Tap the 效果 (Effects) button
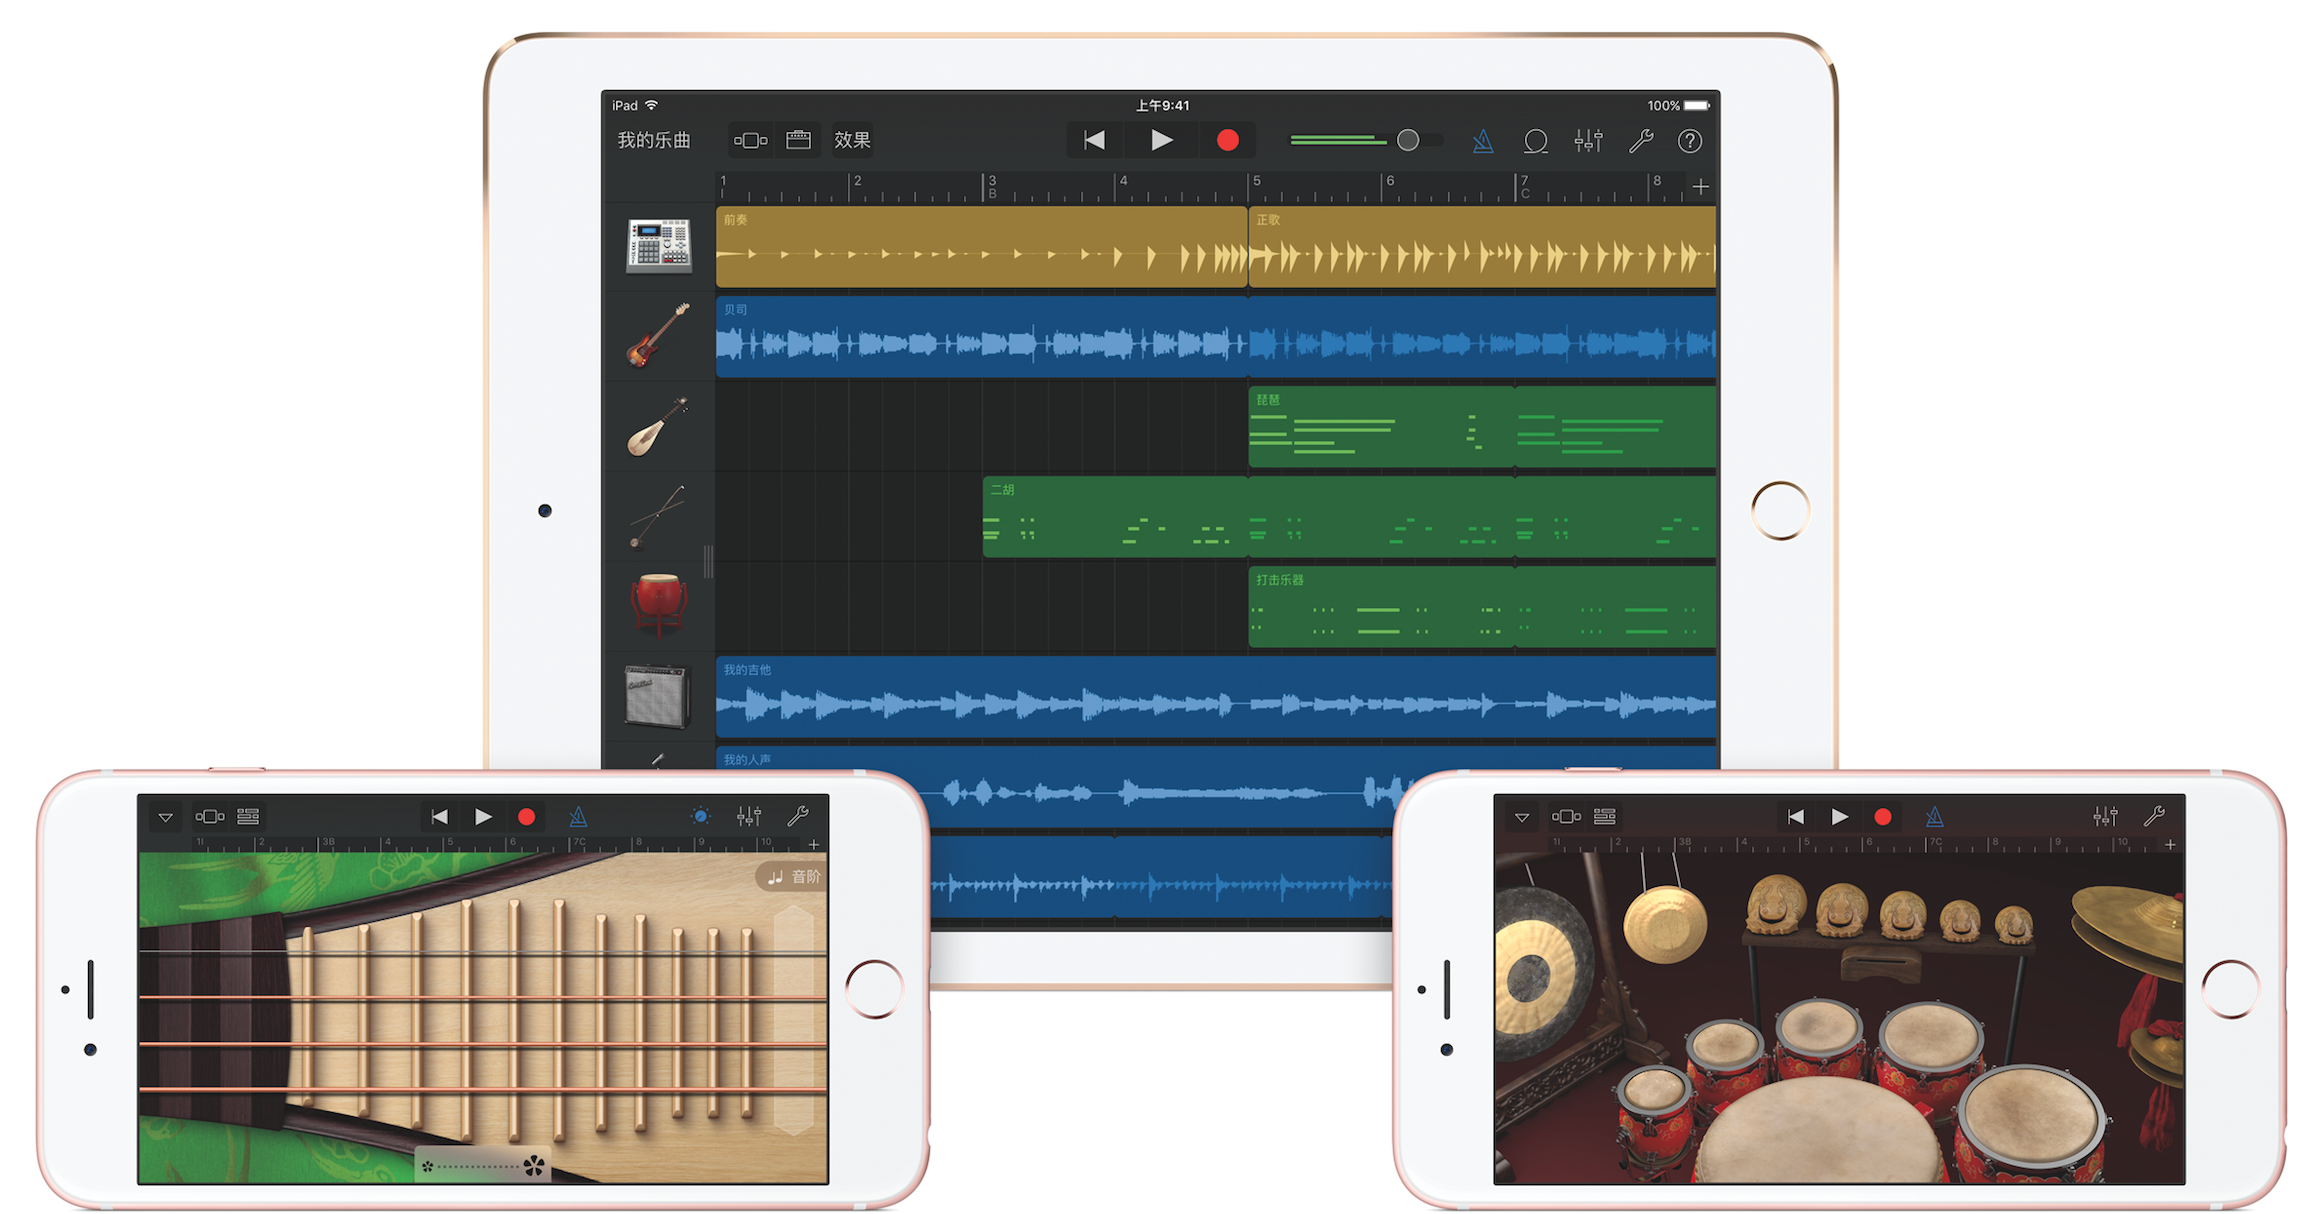Image resolution: width=2322 pixels, height=1214 pixels. tap(852, 140)
